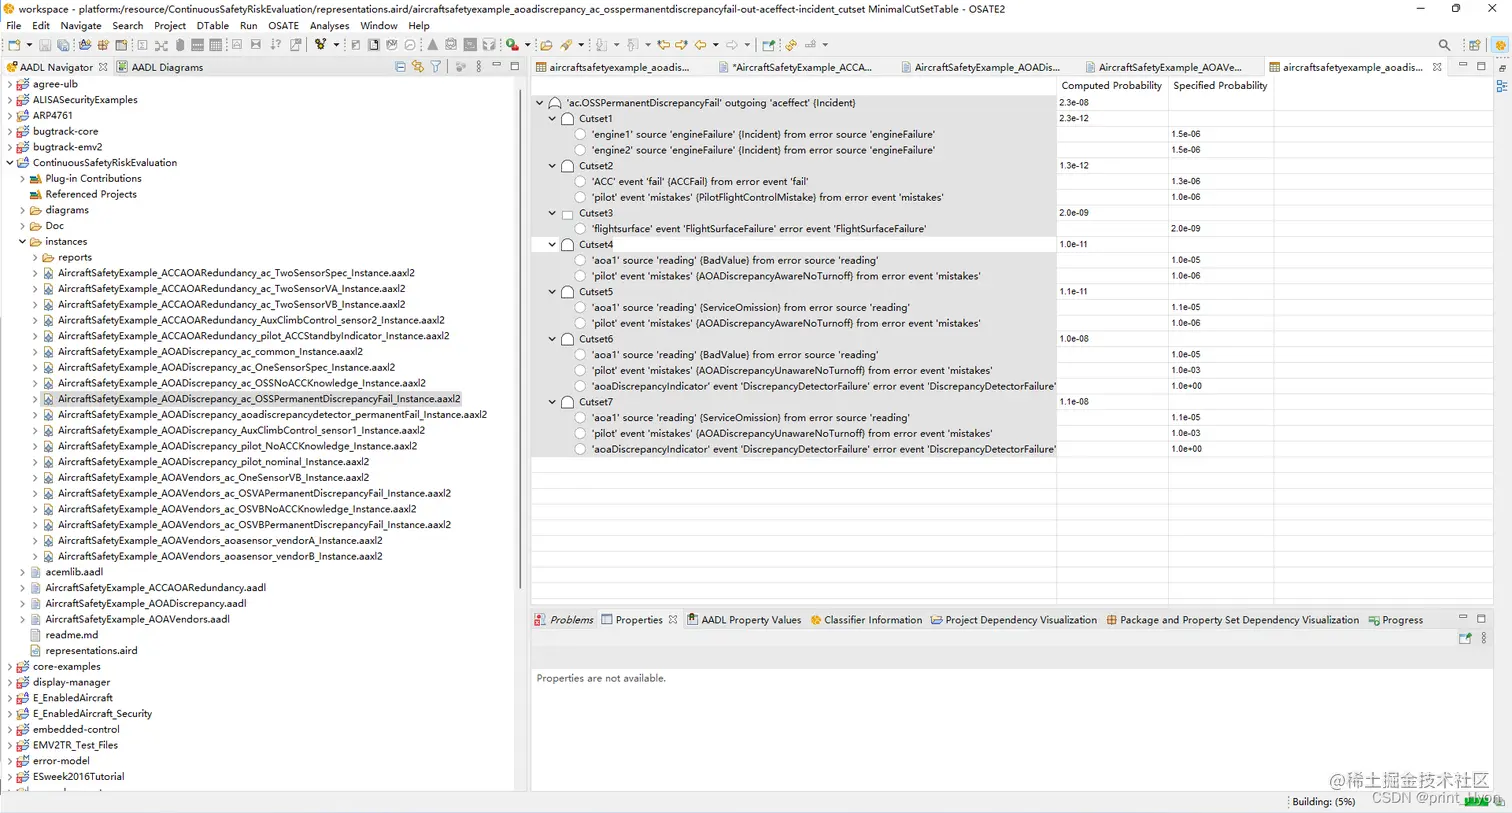Close the AADL Navigator view tab
This screenshot has height=813, width=1512.
(x=103, y=67)
